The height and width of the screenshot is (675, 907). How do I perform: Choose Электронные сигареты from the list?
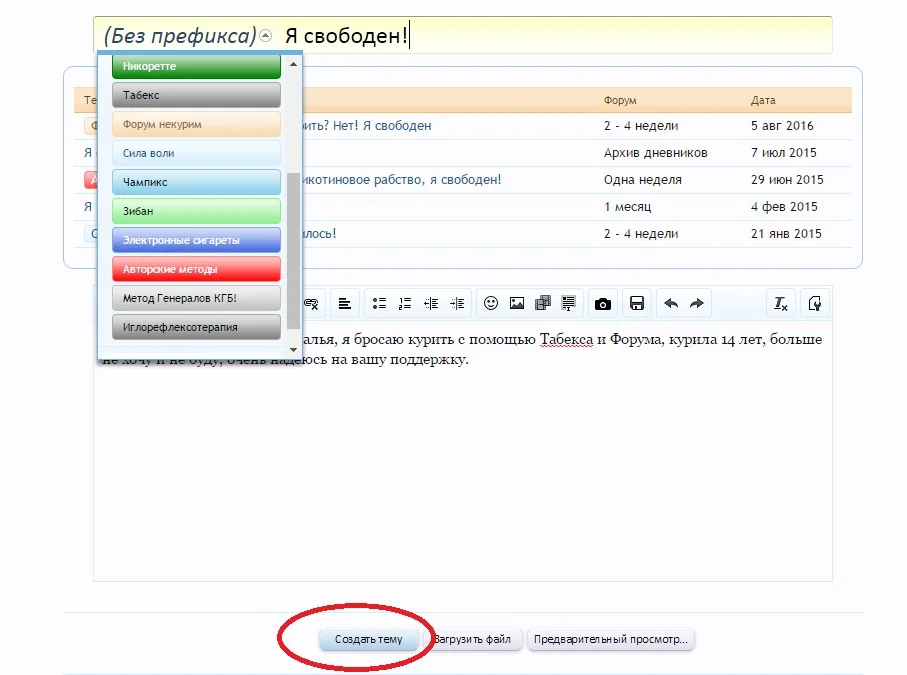tap(195, 239)
